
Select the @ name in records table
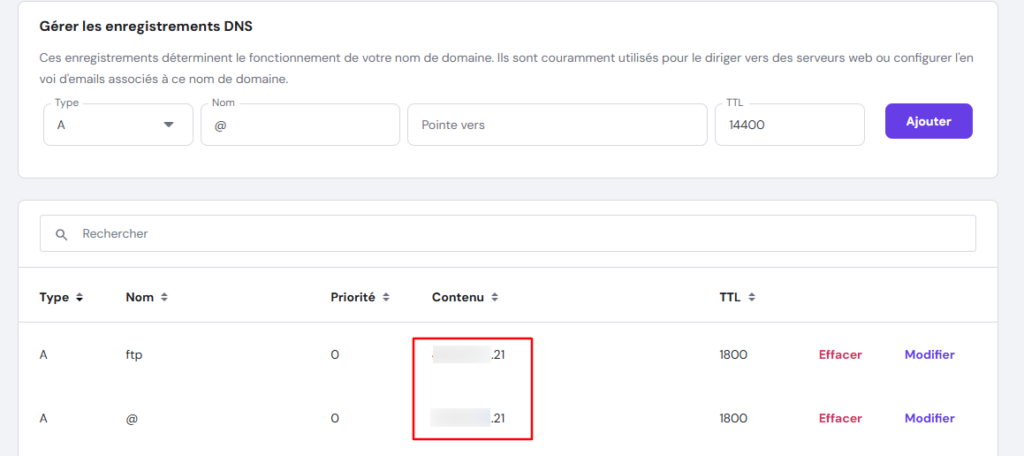(x=131, y=419)
